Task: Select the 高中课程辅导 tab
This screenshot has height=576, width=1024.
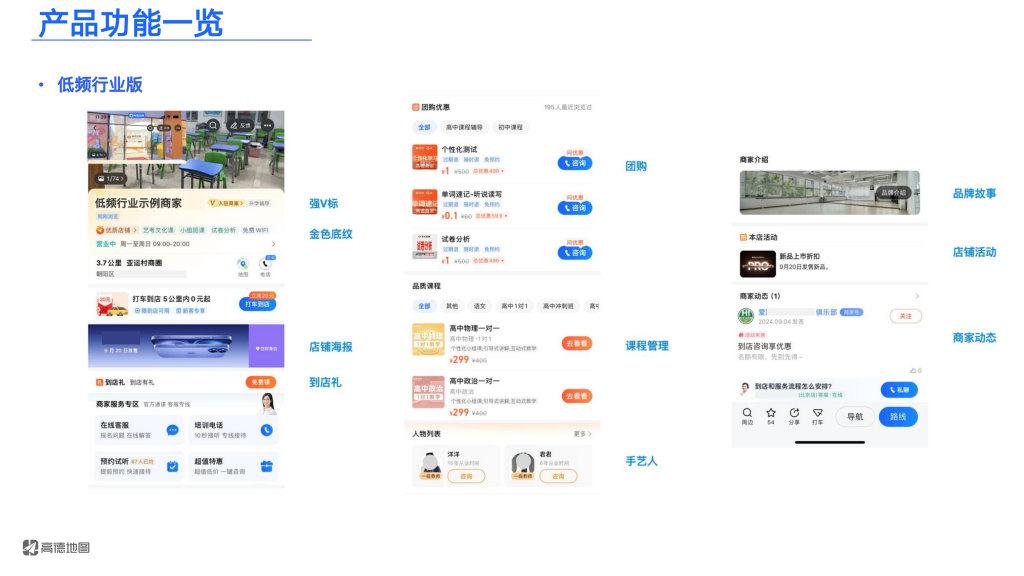Action: coord(464,127)
